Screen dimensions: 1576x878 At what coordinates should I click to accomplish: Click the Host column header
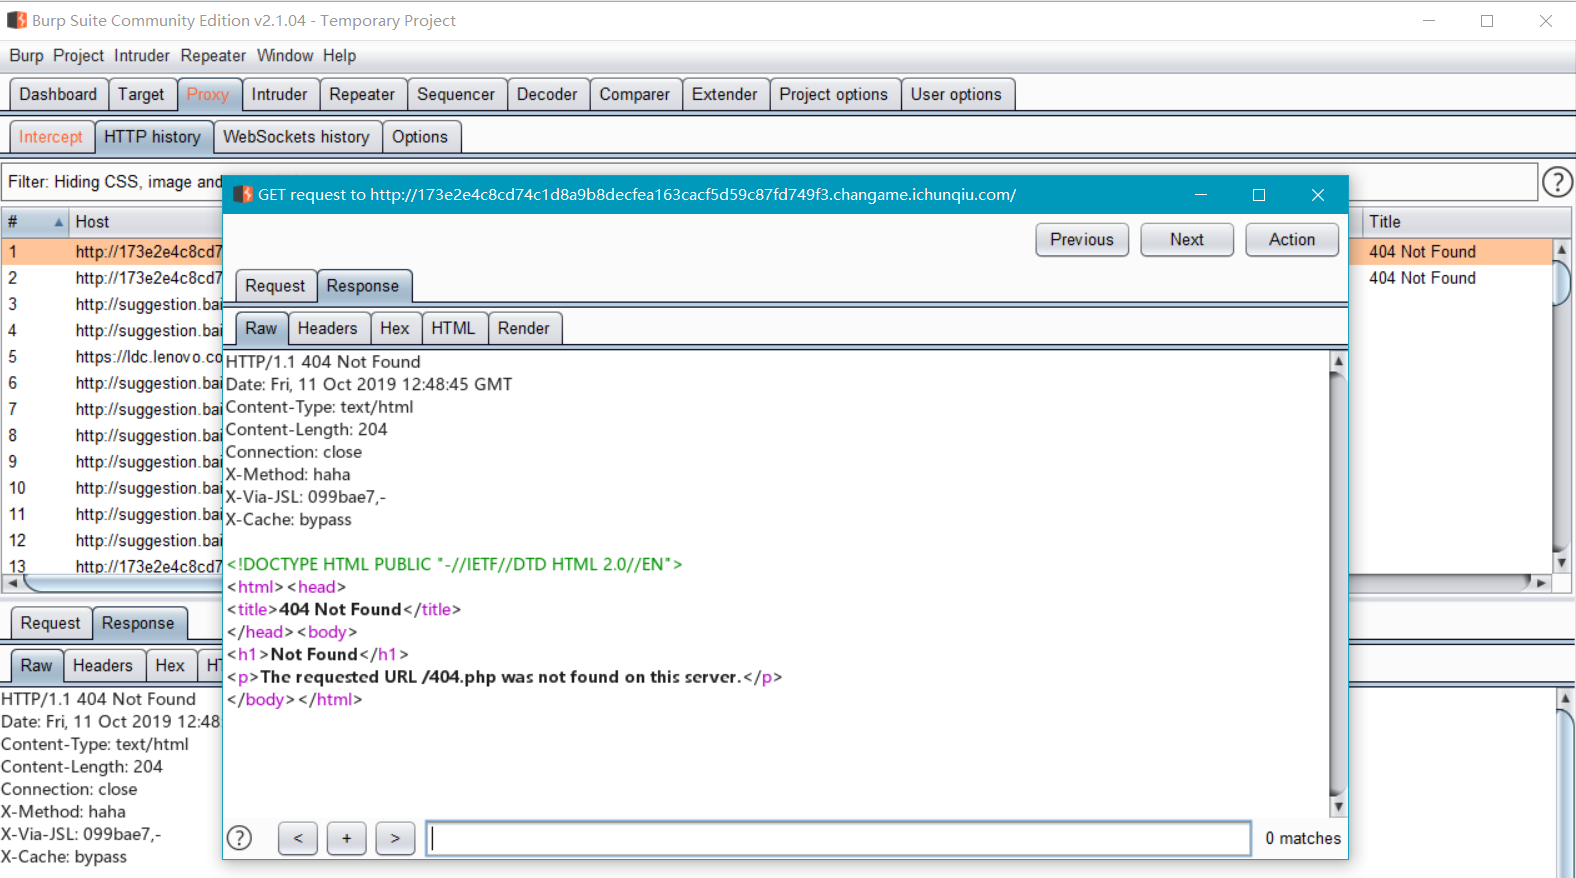click(x=148, y=222)
